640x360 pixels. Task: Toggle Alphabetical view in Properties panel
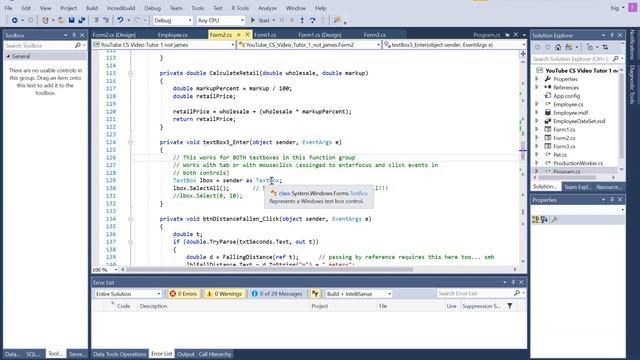(544, 220)
